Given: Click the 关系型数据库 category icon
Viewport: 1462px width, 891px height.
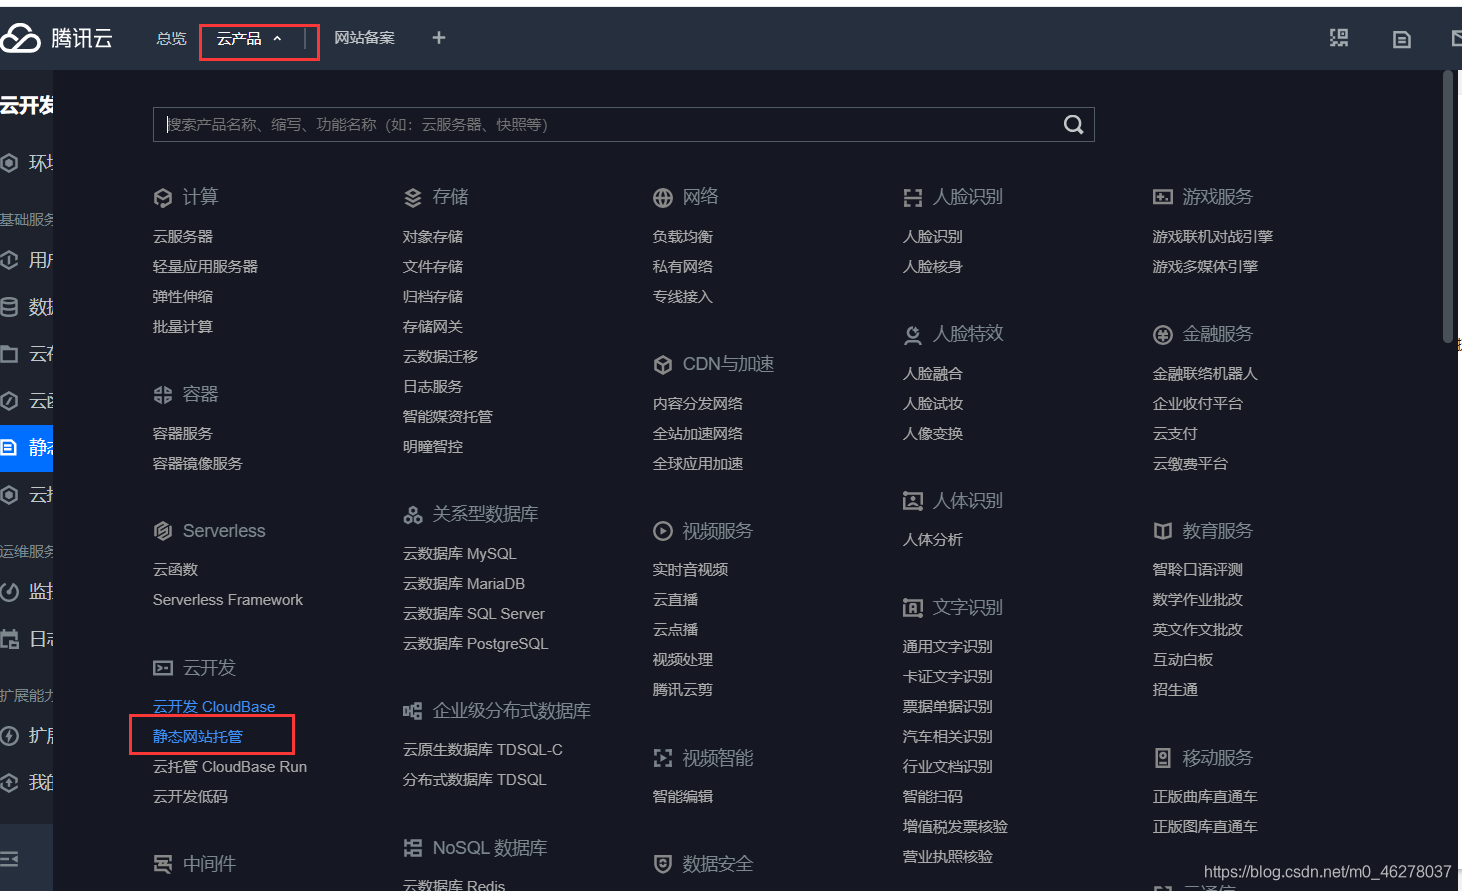Looking at the screenshot, I should [412, 515].
